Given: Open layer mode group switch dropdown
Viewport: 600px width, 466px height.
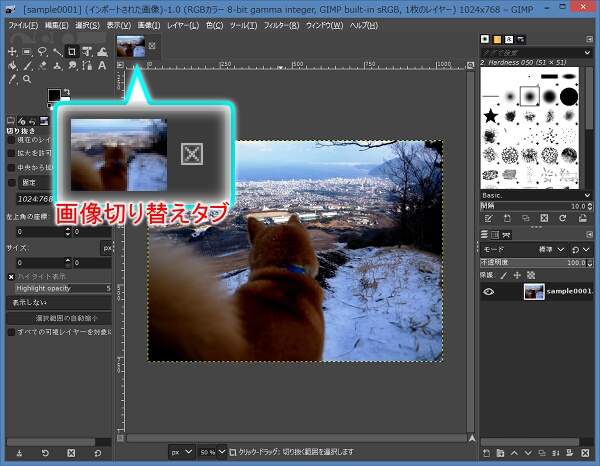Looking at the screenshot, I should (581, 249).
